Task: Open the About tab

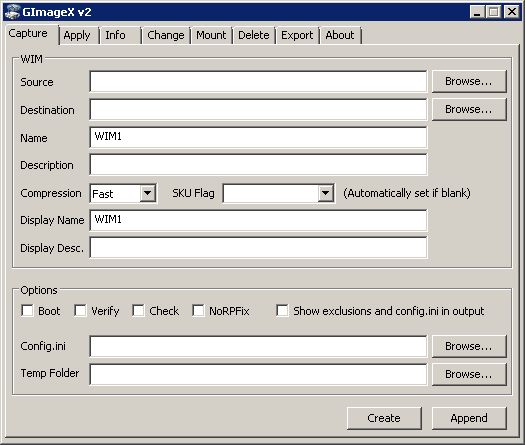Action: [340, 35]
